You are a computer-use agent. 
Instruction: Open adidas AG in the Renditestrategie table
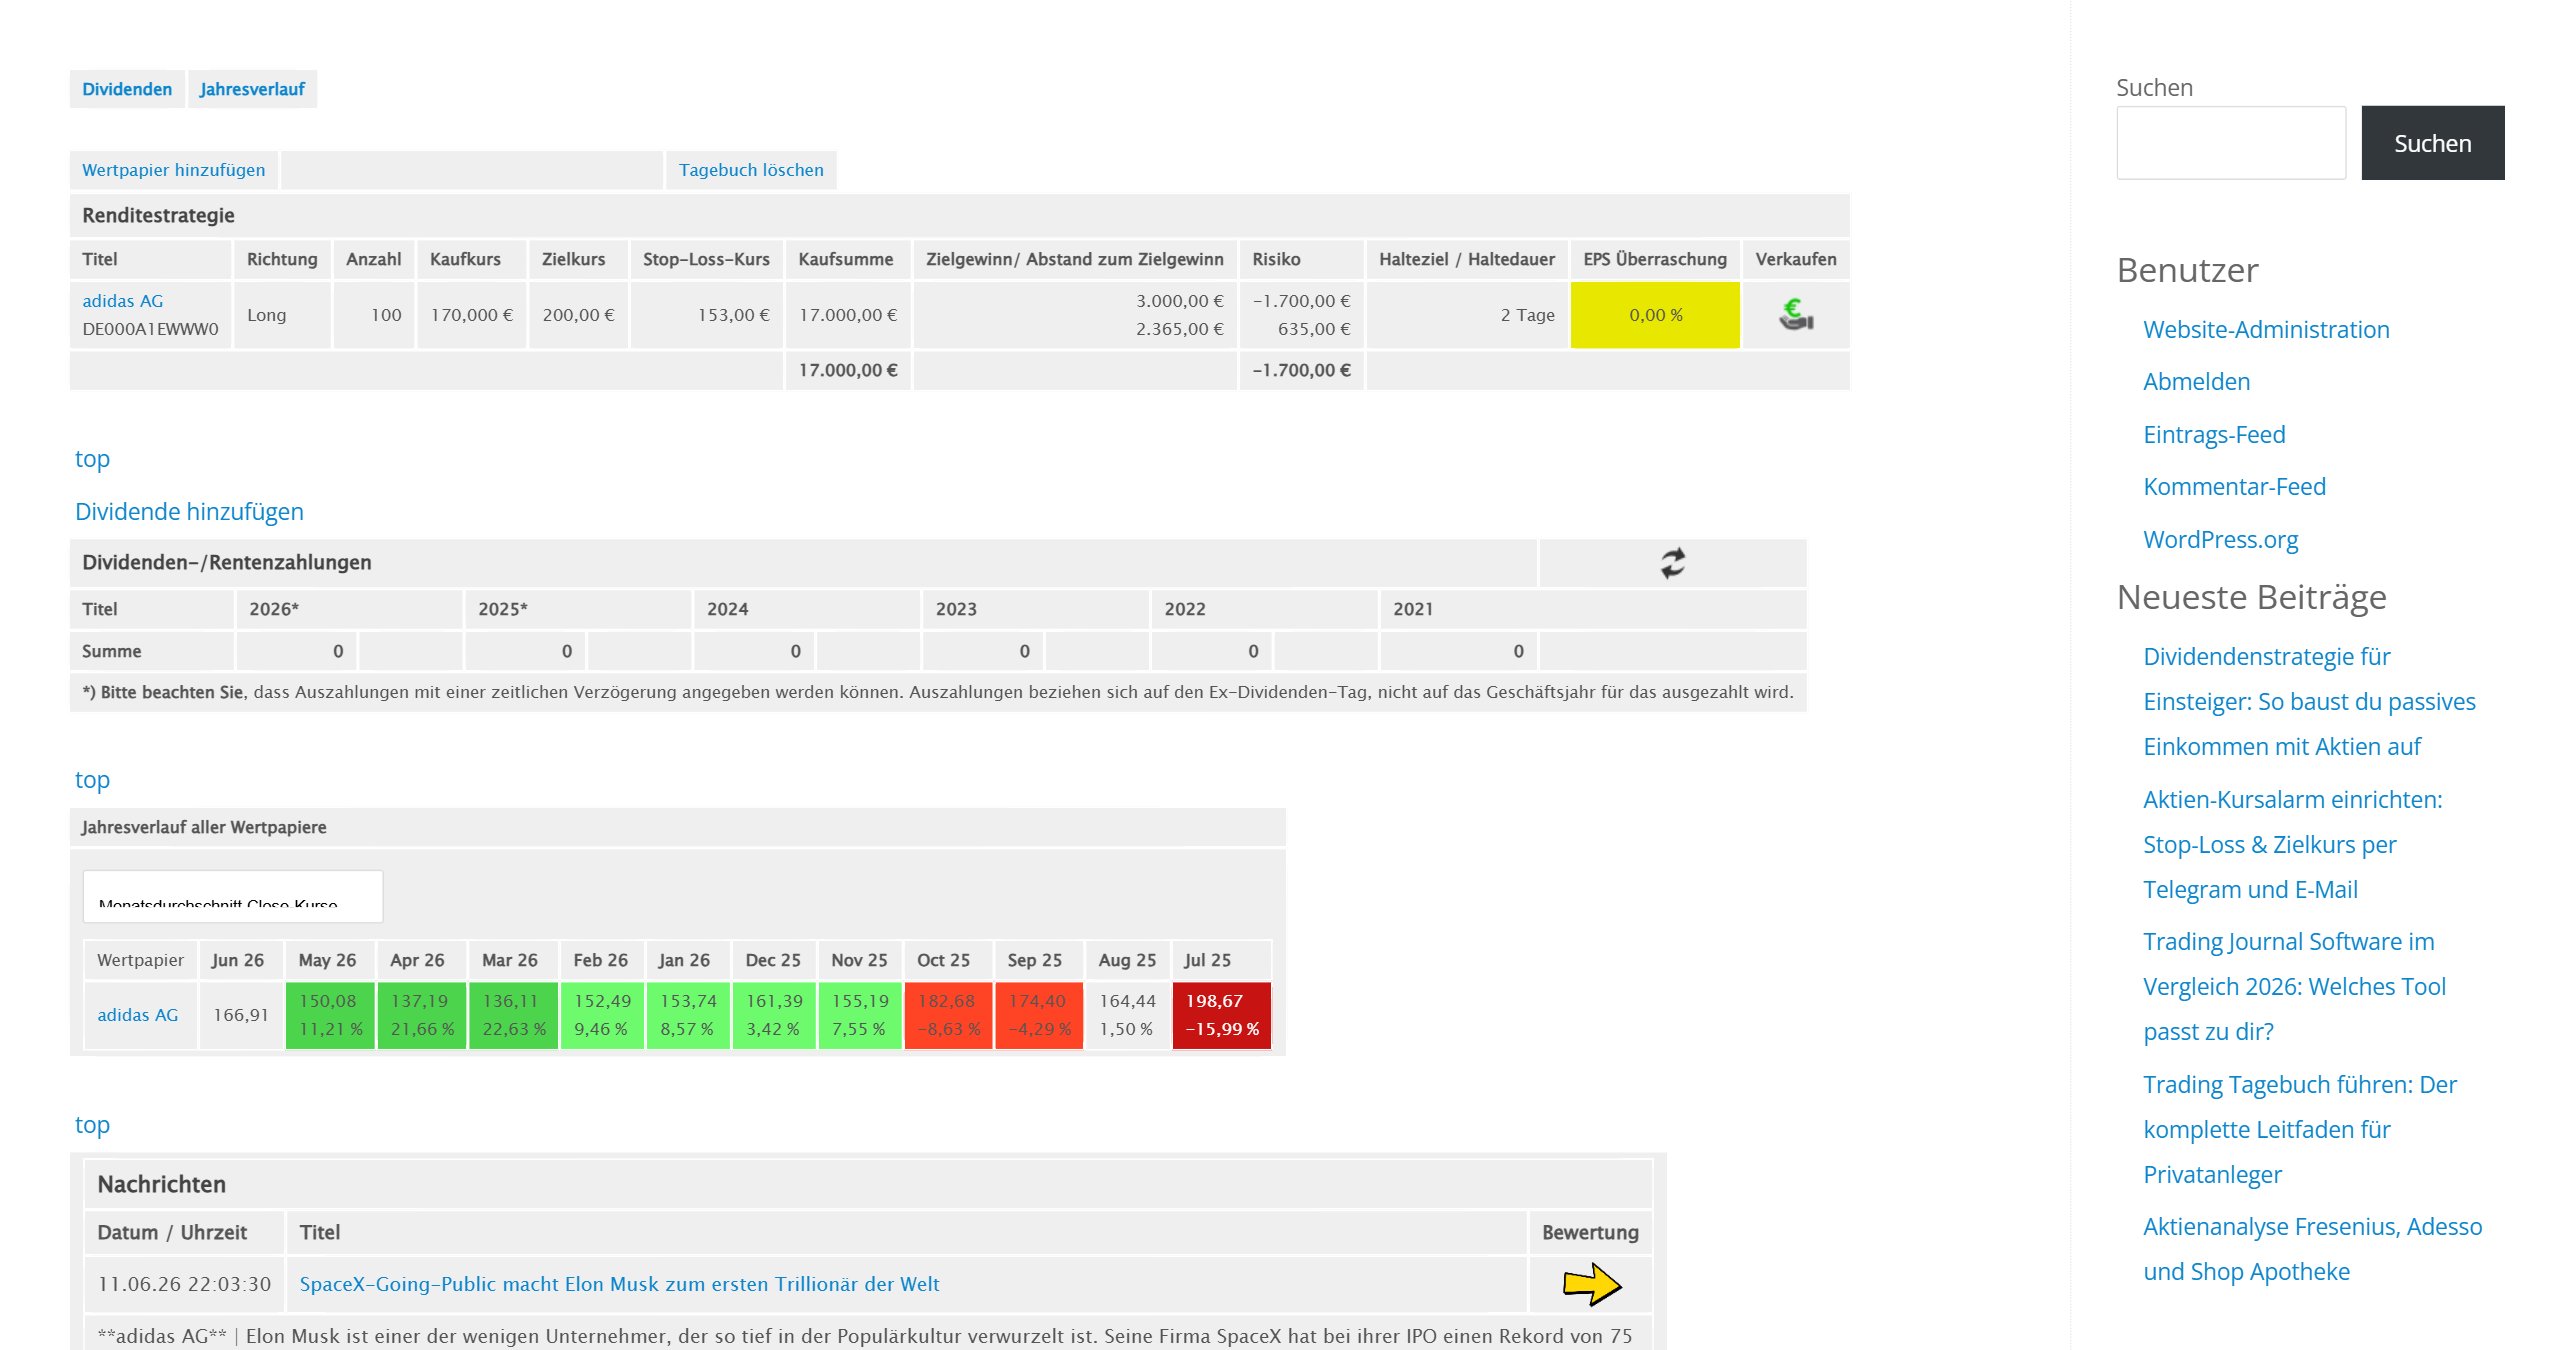122,301
